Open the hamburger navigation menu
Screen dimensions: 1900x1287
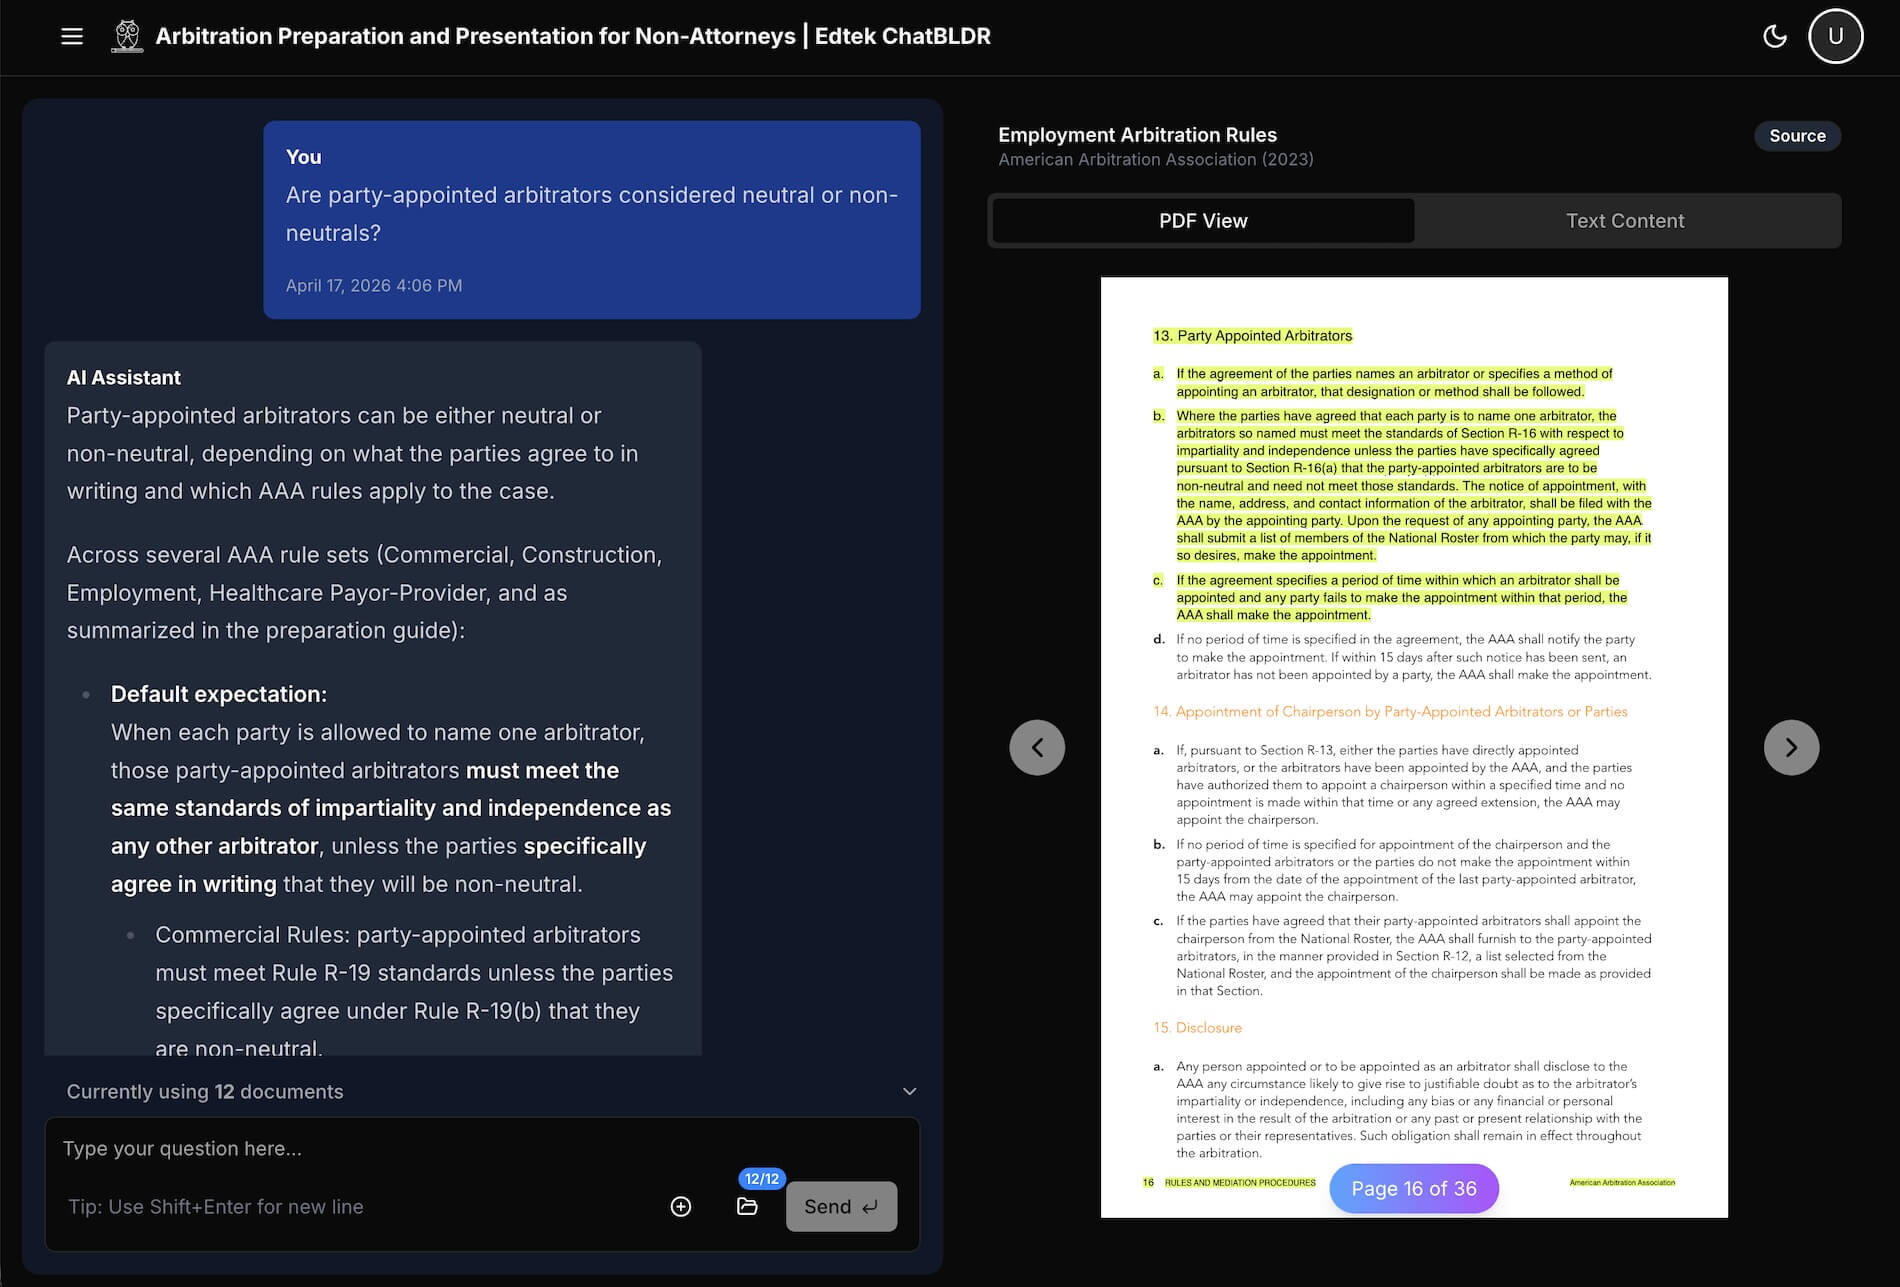[x=71, y=36]
